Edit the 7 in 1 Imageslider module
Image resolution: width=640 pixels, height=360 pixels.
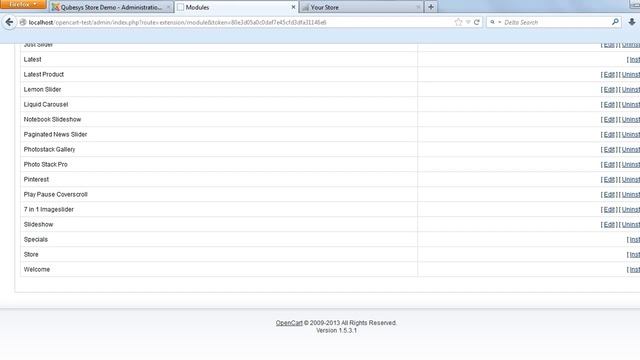(x=609, y=209)
